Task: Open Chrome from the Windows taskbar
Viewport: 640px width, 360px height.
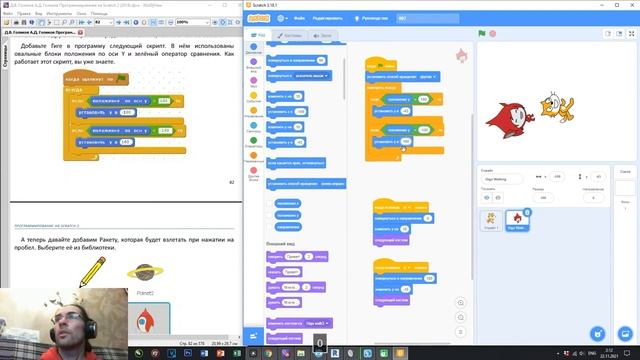Action: [269, 353]
